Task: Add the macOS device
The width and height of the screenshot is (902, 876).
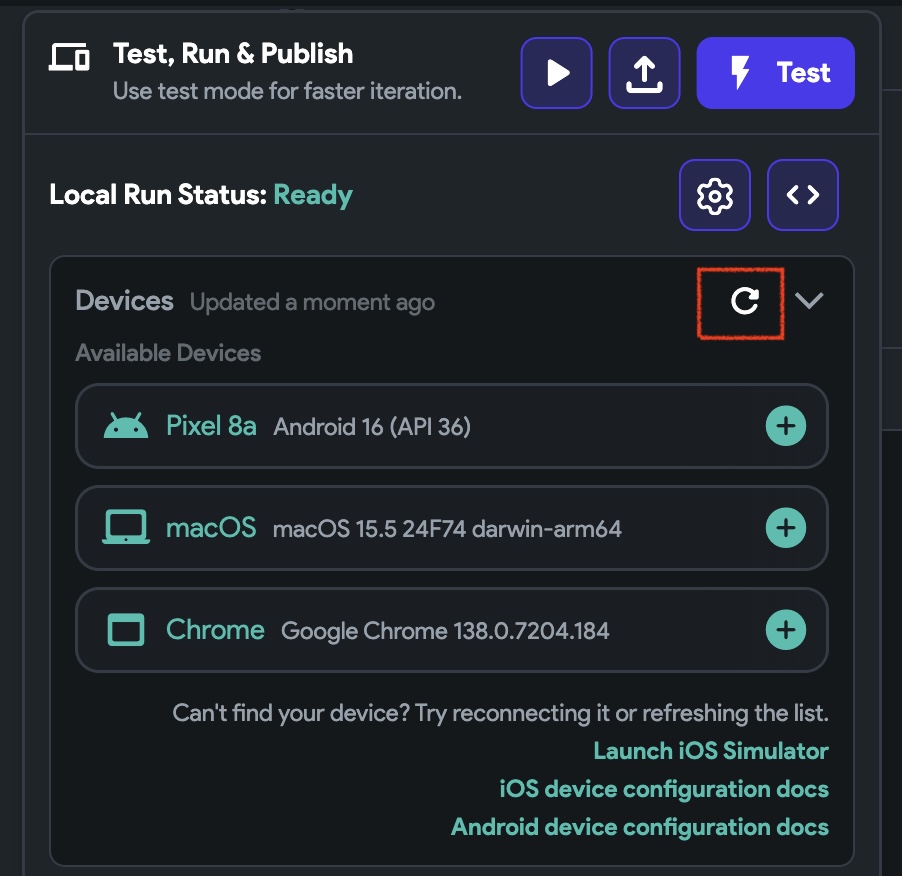Action: [786, 528]
